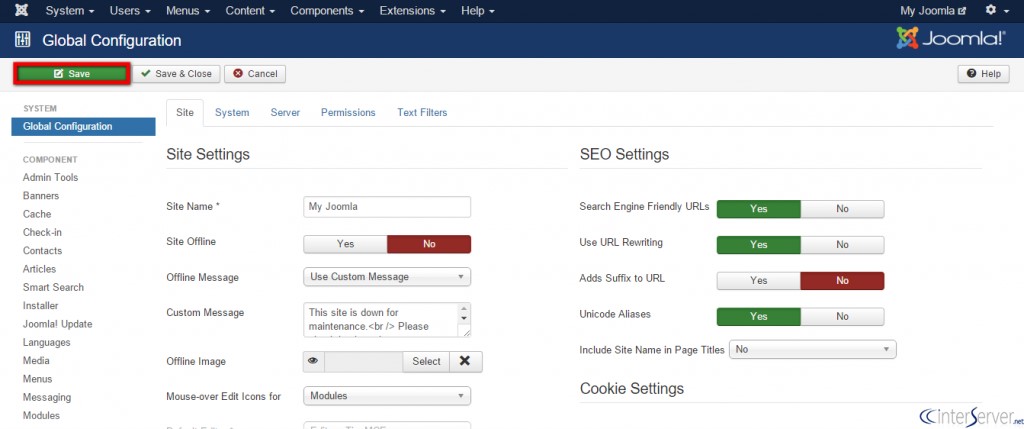The height and width of the screenshot is (429, 1024).
Task: Click the Joomla! brand logo at right
Action: click(x=950, y=39)
